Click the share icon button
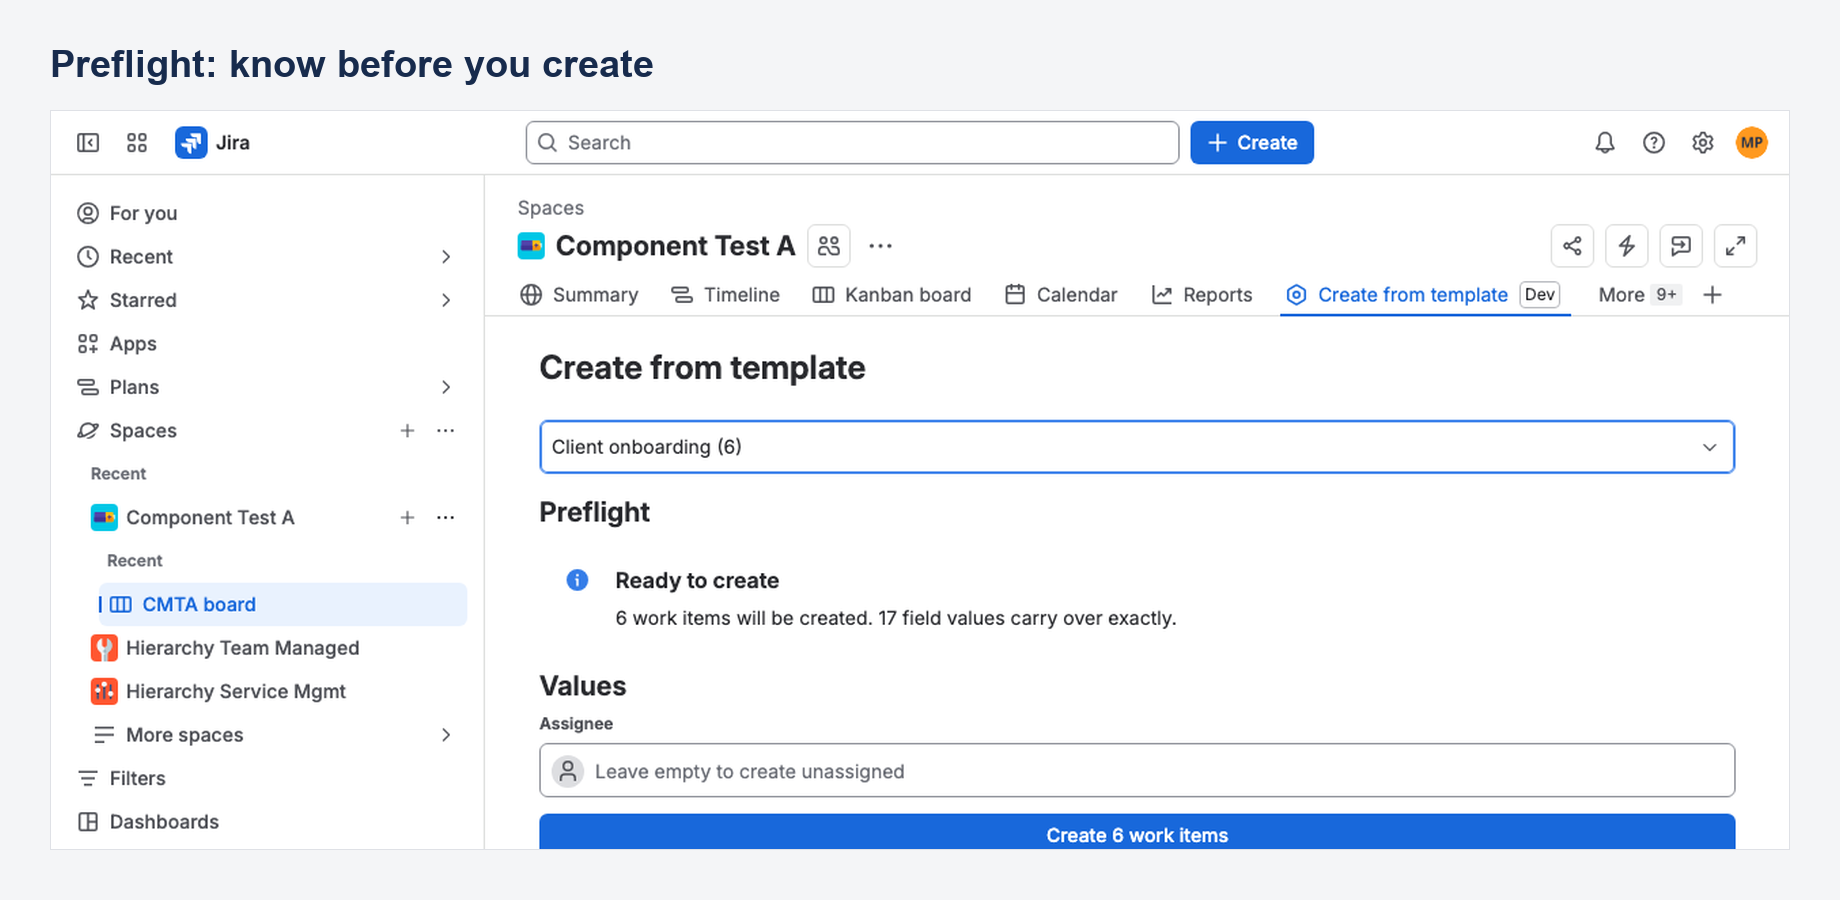This screenshot has width=1840, height=900. (1572, 246)
